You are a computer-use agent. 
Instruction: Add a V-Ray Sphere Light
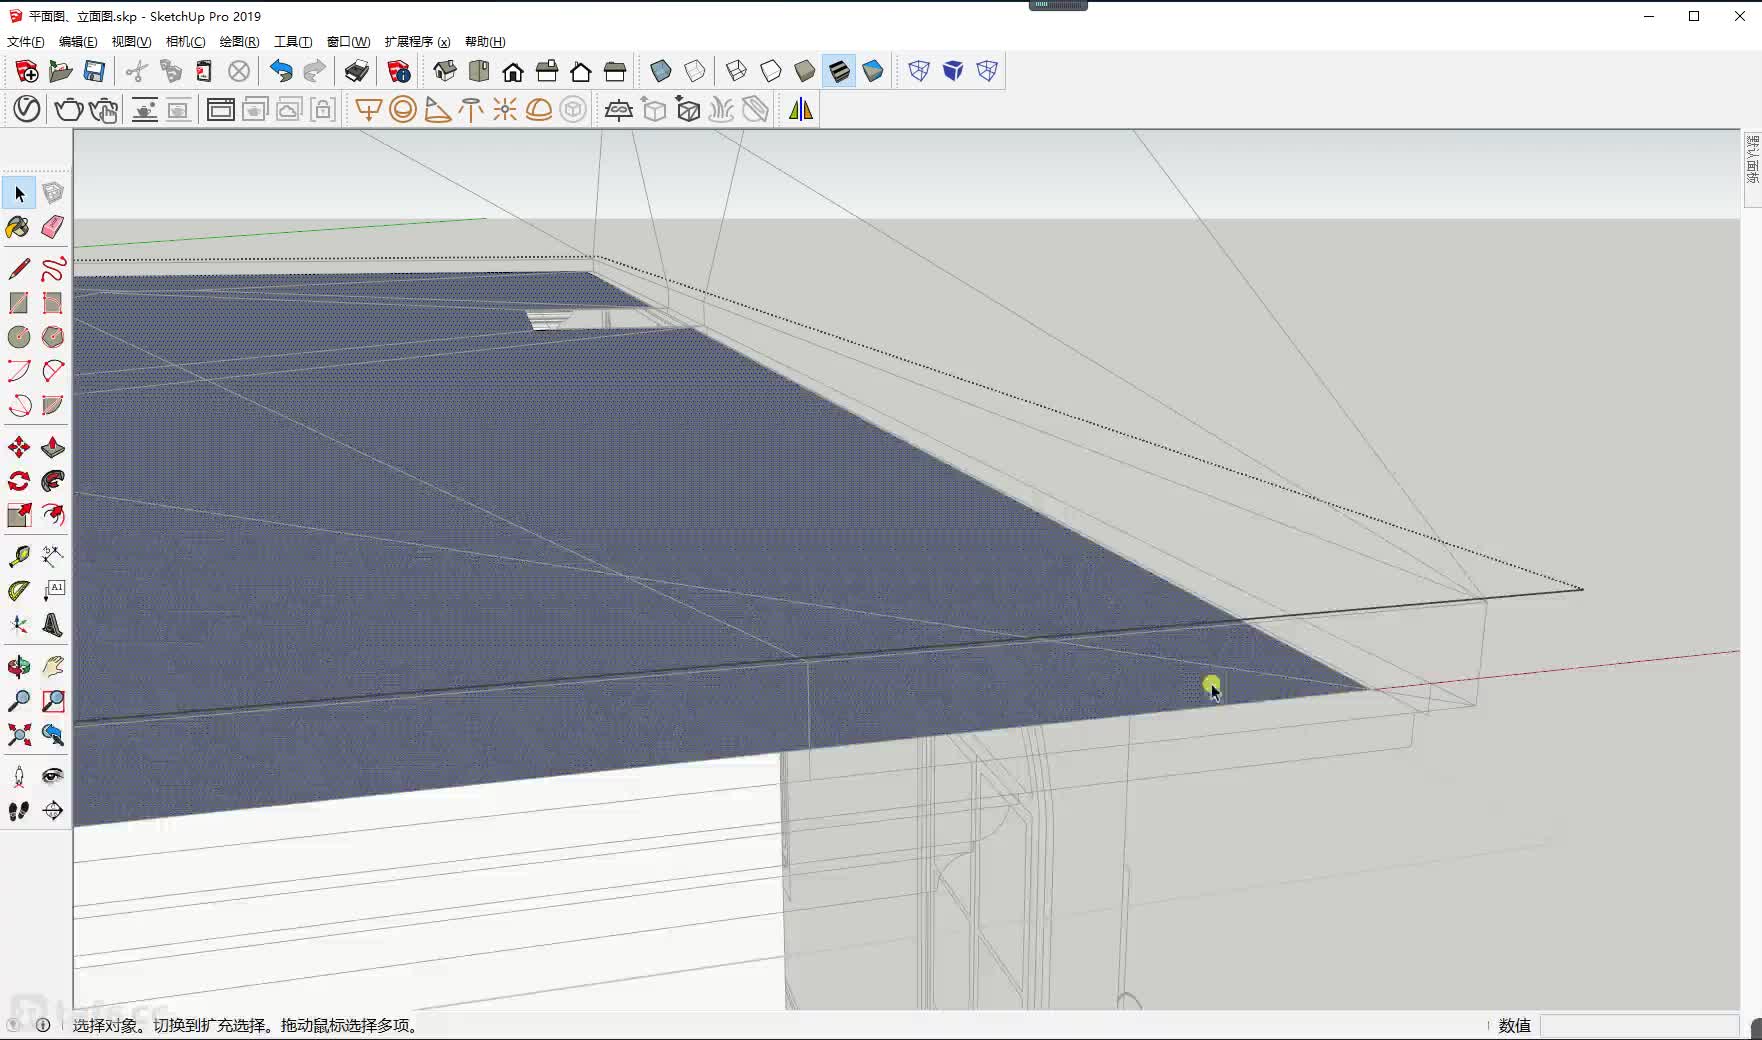[x=403, y=109]
